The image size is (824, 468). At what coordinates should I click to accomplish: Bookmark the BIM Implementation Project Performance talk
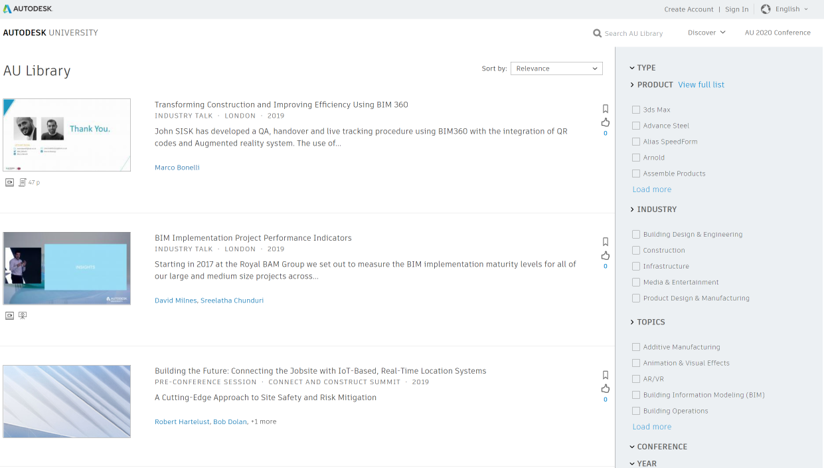pos(605,242)
